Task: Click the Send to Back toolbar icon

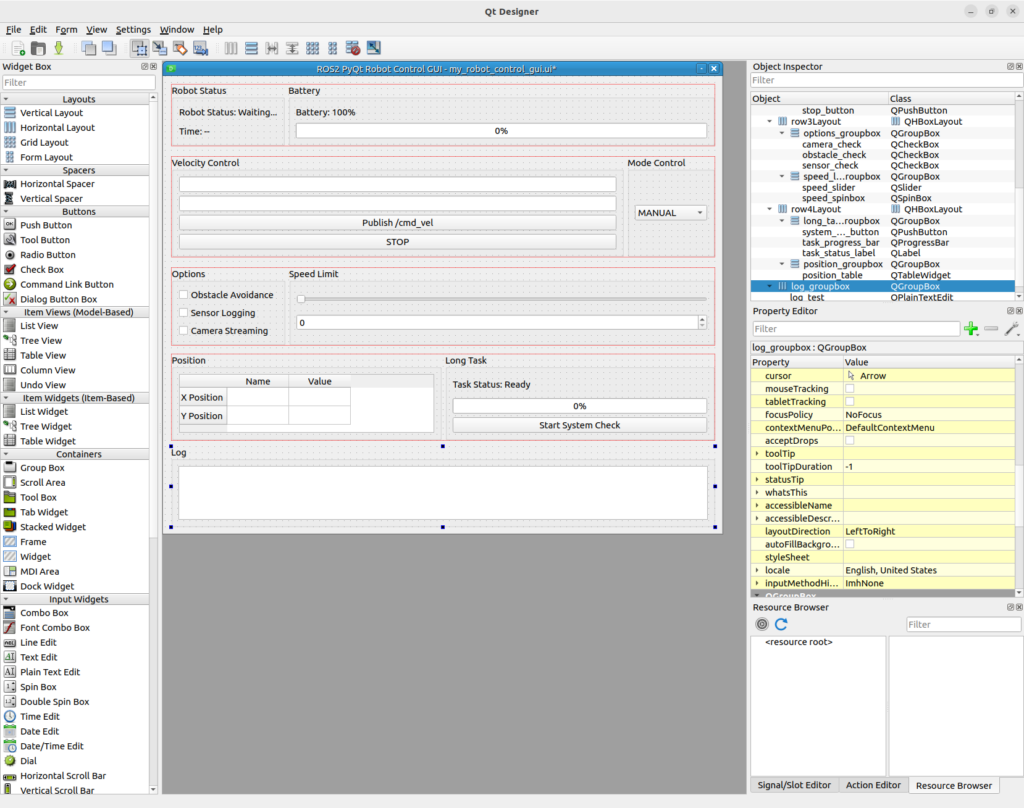Action: [89, 48]
